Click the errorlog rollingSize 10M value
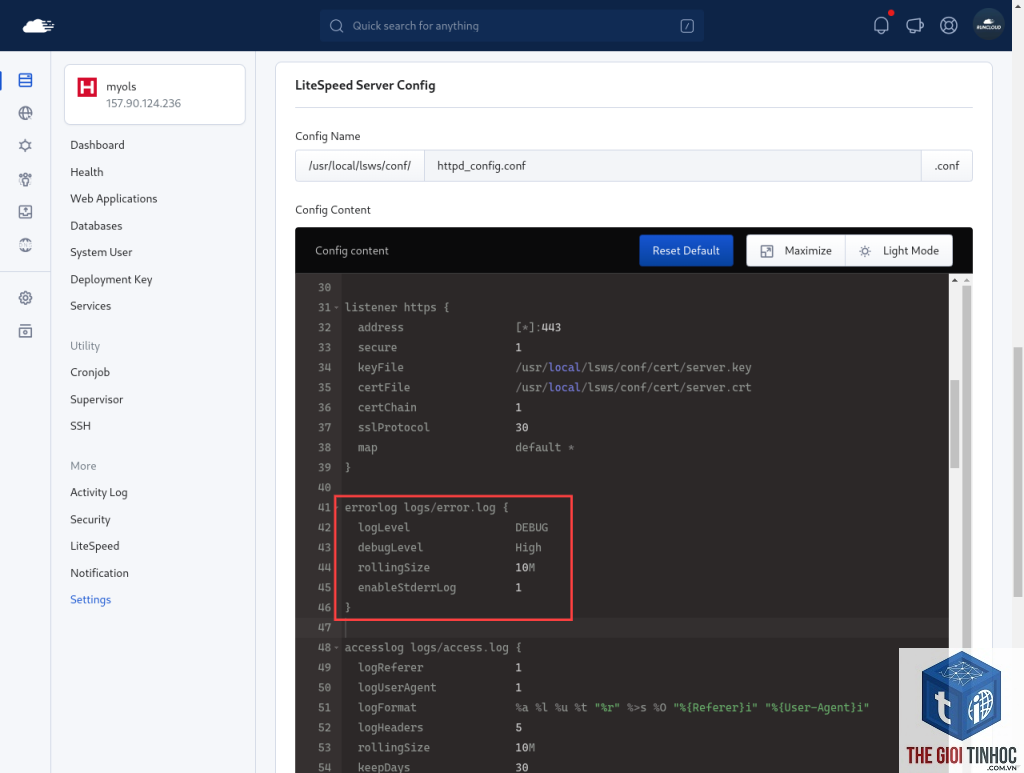Viewport: 1024px width, 773px height. pyautogui.click(x=525, y=567)
